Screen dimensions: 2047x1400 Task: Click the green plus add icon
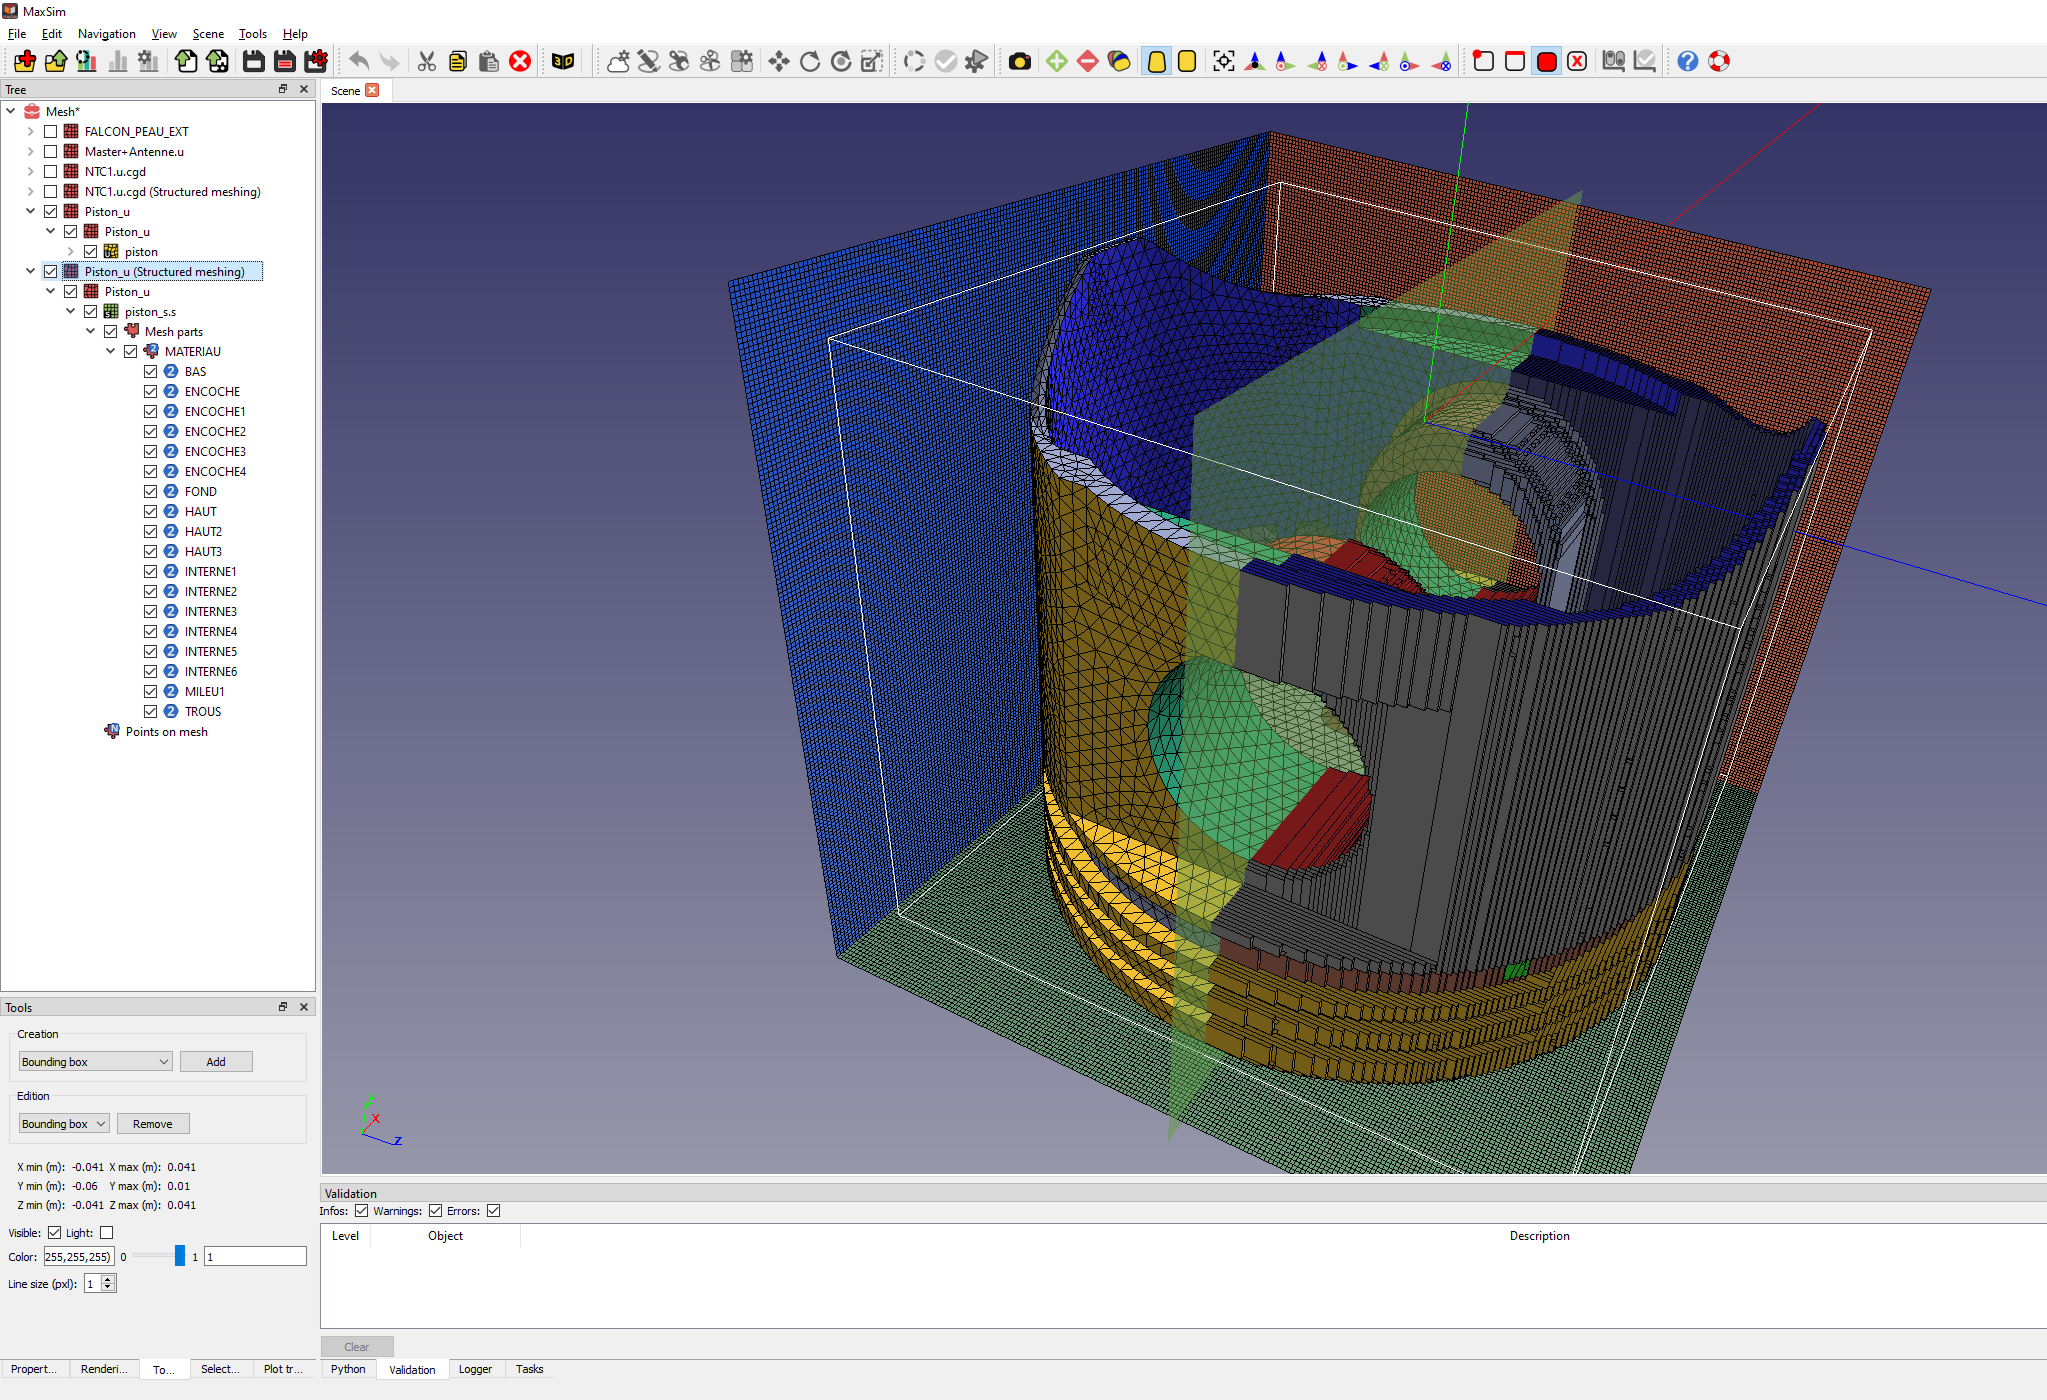[x=1056, y=61]
